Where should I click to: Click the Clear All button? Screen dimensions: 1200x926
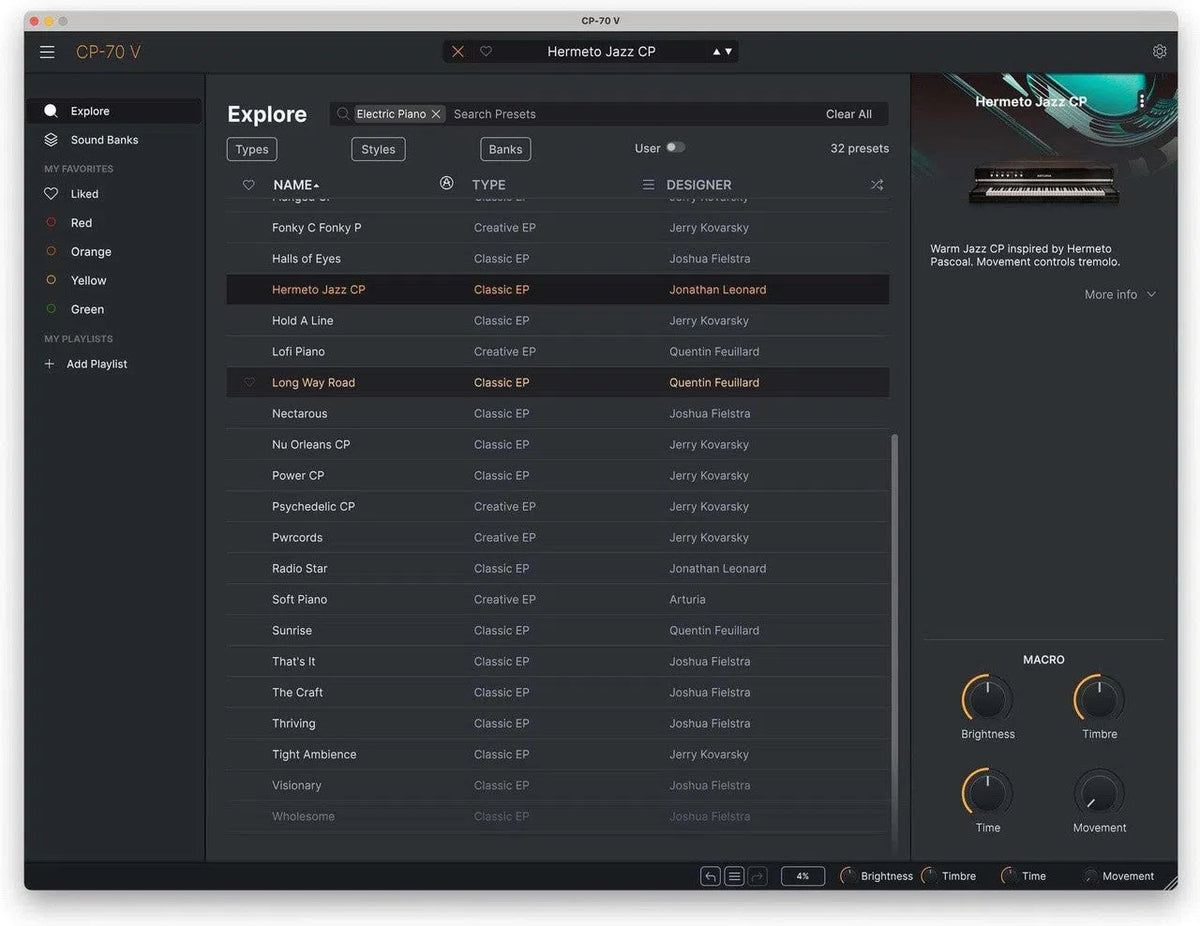[848, 114]
